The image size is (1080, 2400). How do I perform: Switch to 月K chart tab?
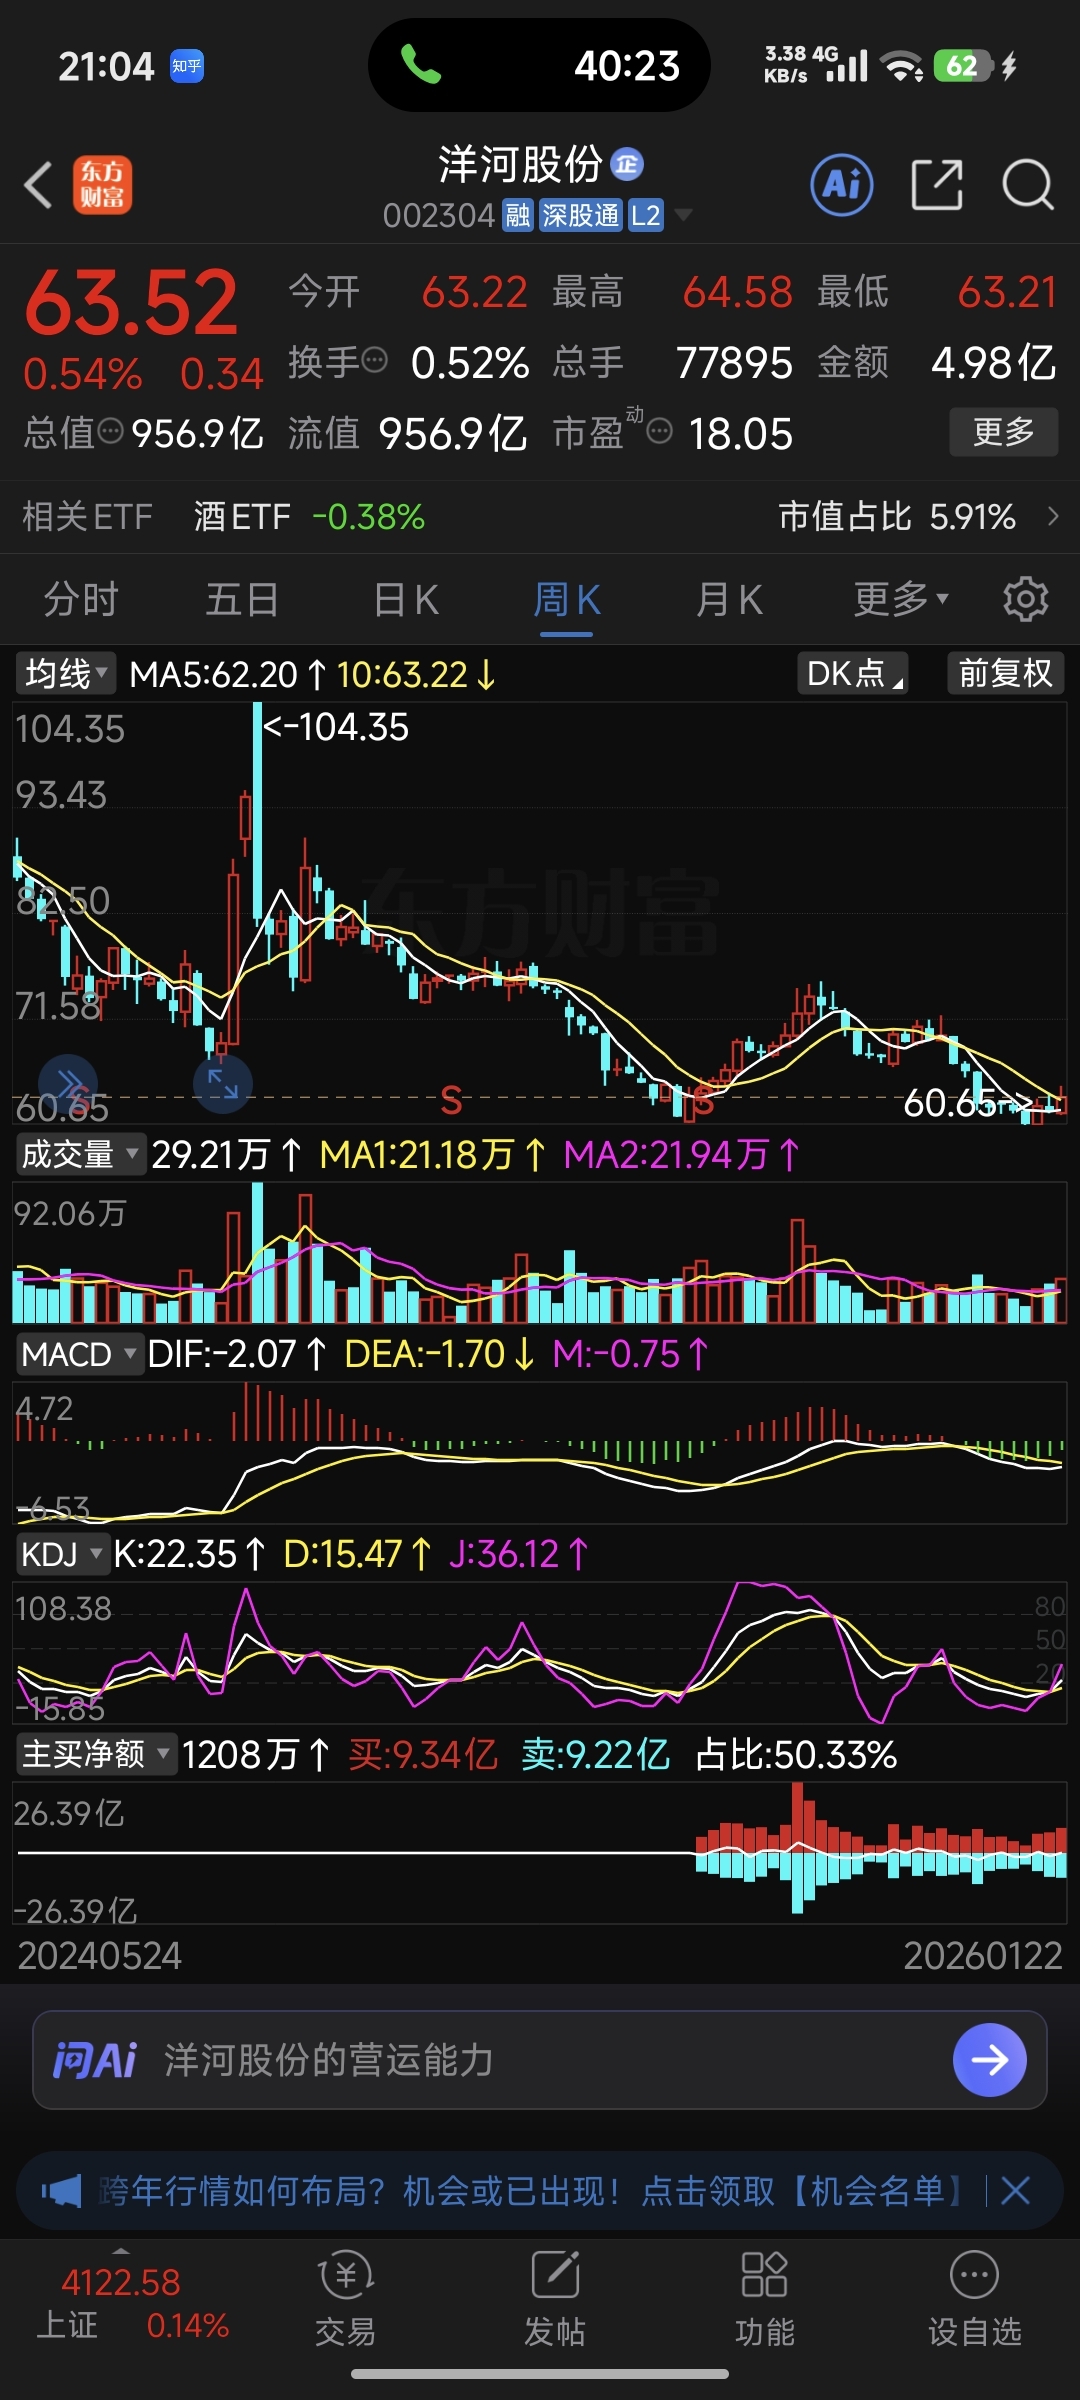click(729, 599)
